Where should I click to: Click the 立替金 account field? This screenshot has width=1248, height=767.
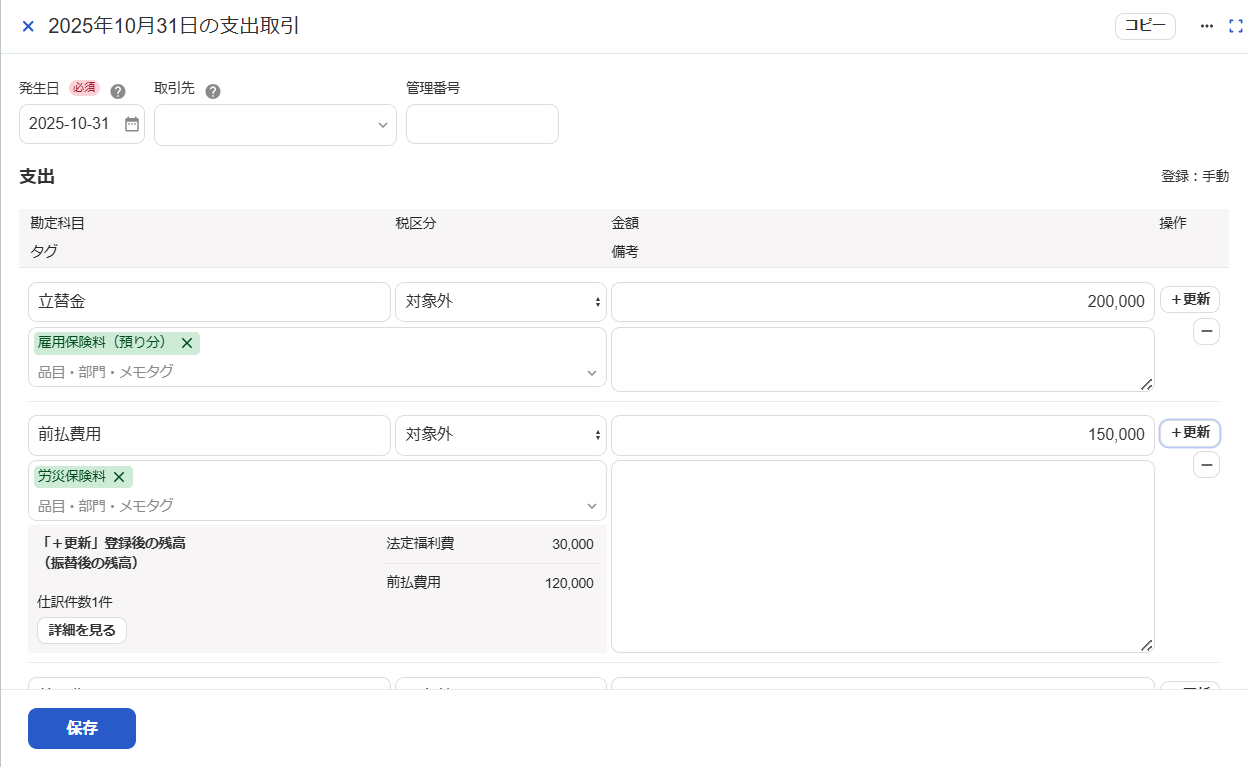tap(209, 301)
